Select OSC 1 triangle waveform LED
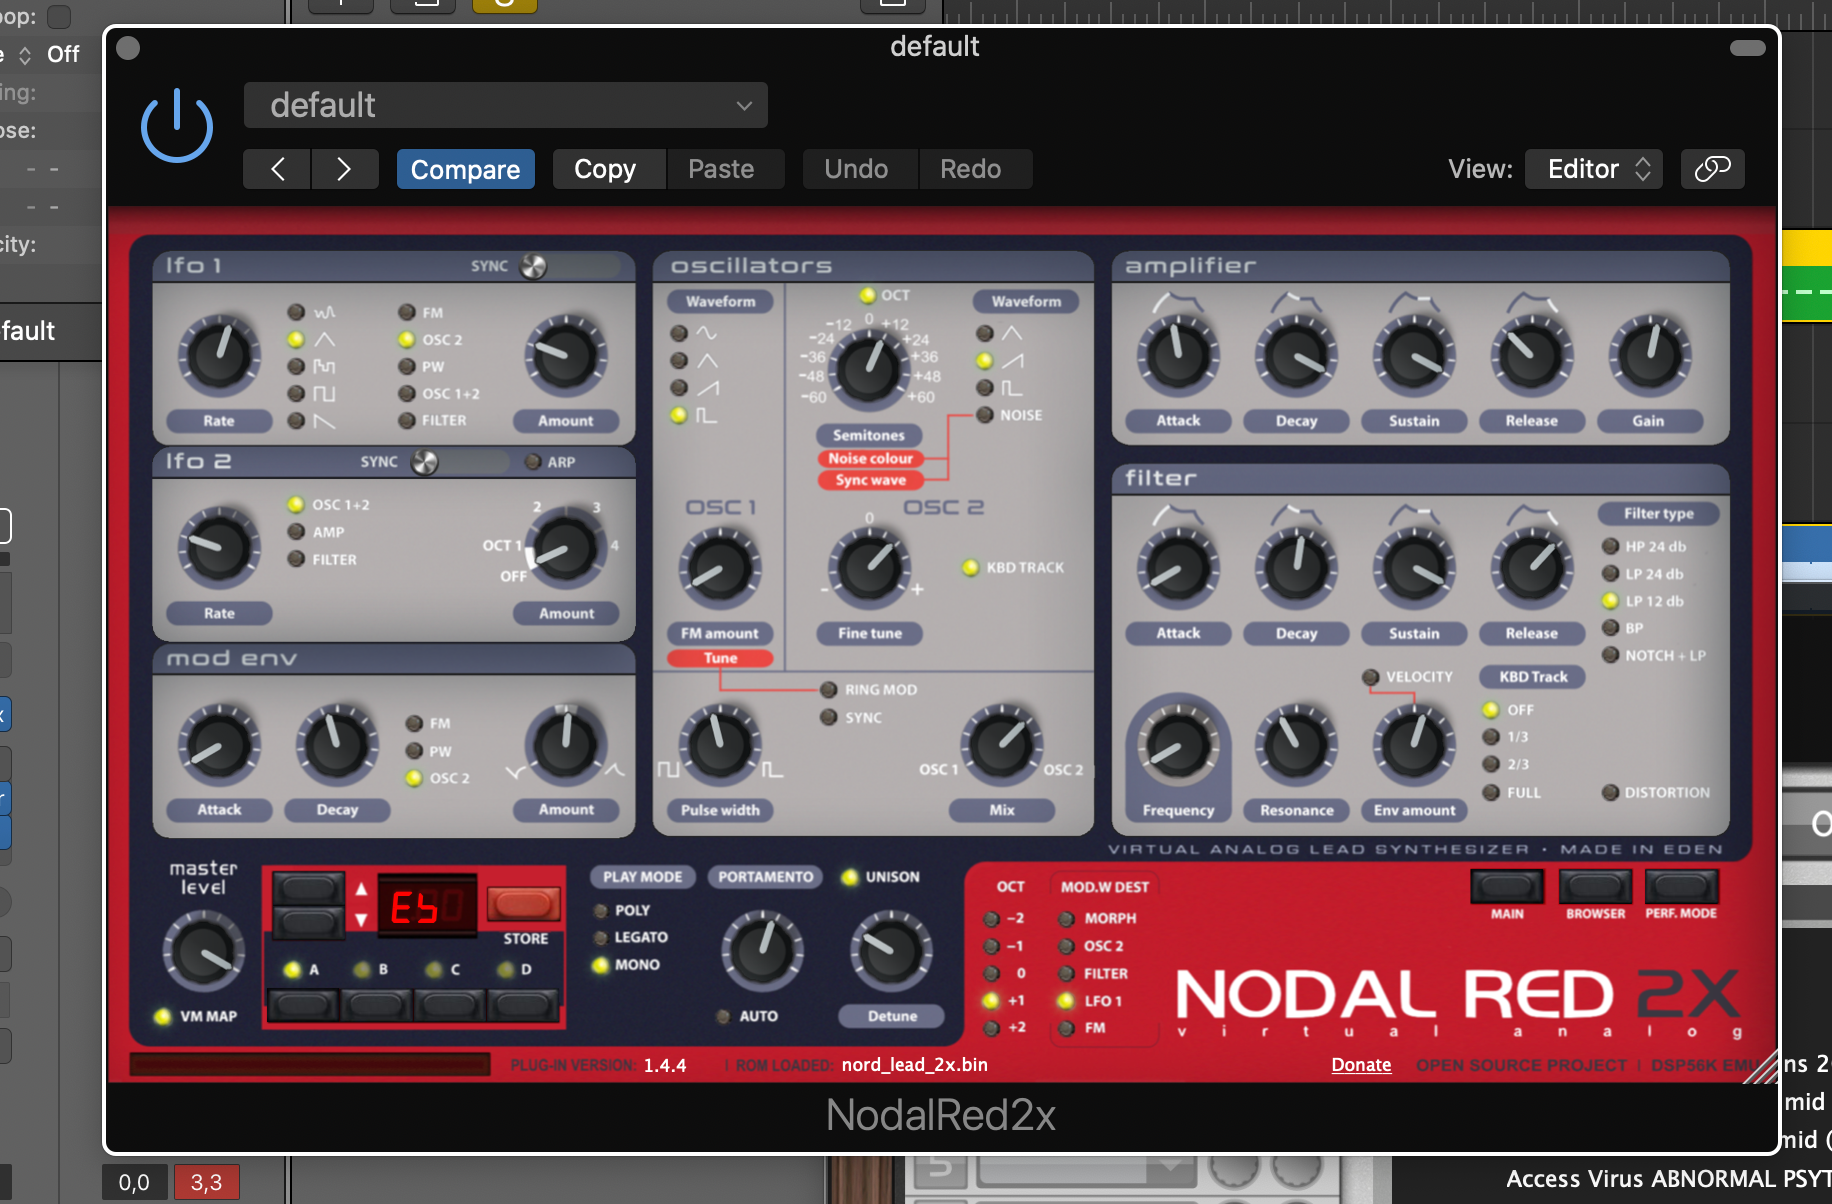 coord(679,360)
